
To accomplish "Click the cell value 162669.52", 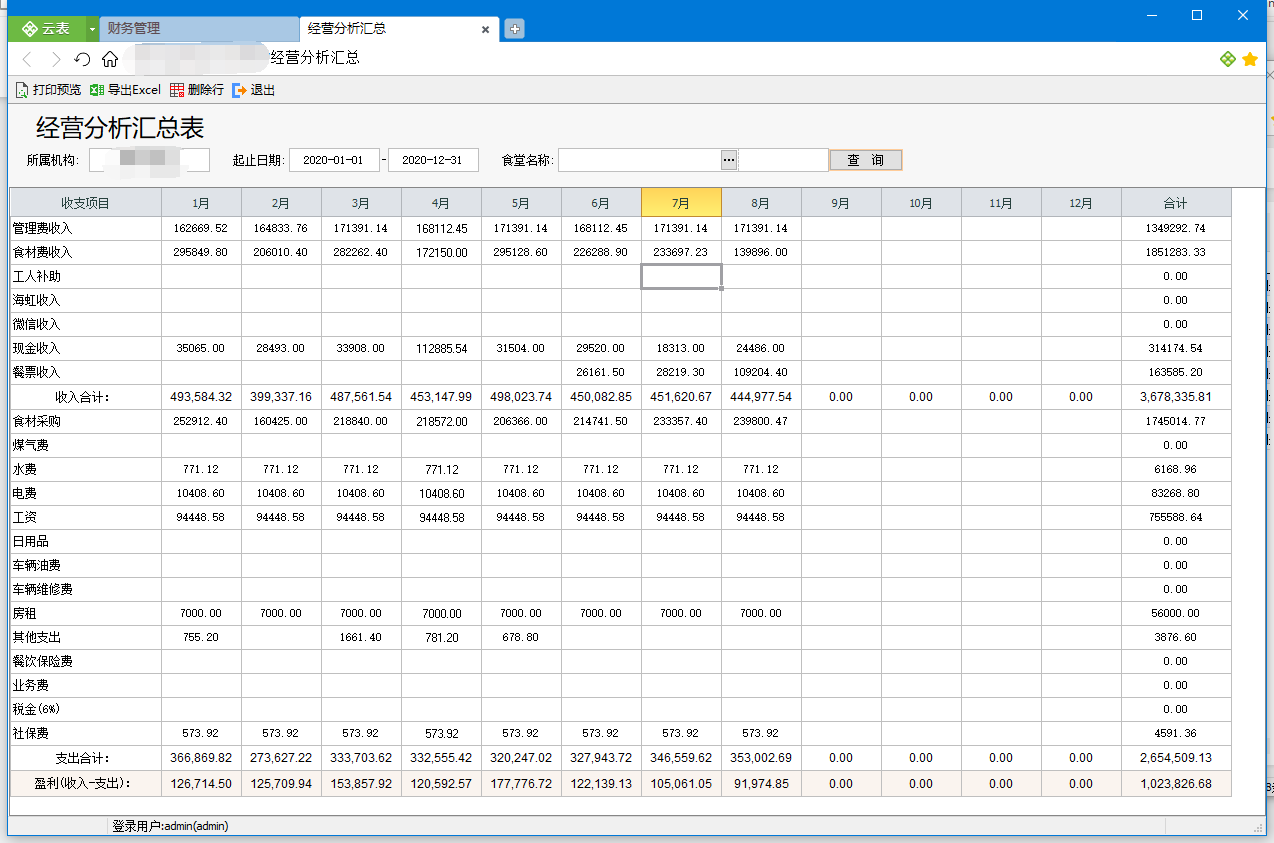I will 201,229.
